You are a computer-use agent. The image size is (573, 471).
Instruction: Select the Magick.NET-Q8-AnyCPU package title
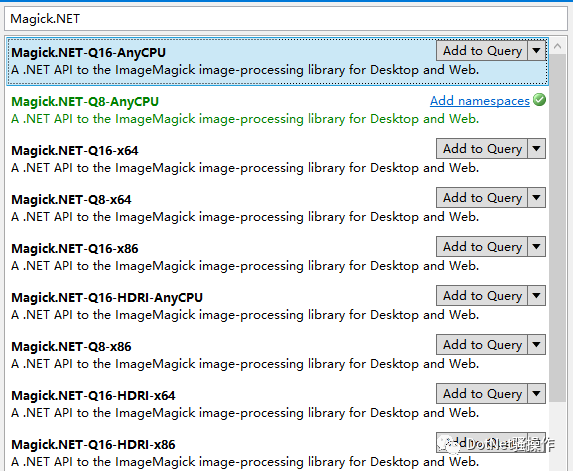coord(85,102)
